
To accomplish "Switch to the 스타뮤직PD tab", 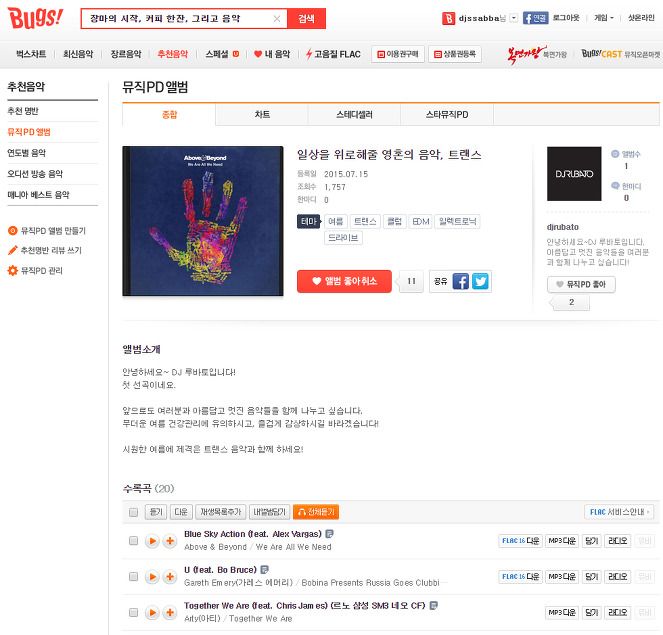I will click(447, 115).
